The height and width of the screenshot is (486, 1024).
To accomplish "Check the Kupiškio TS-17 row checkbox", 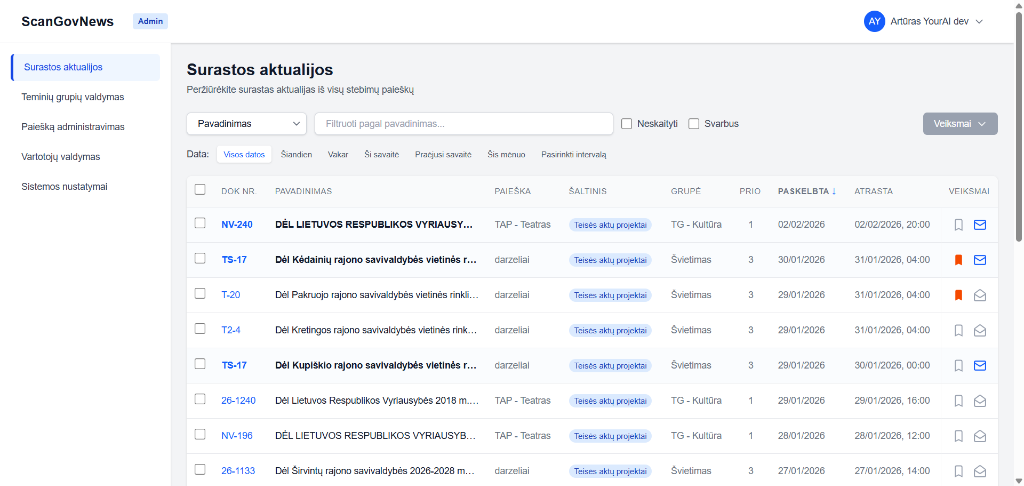I will pos(200,364).
